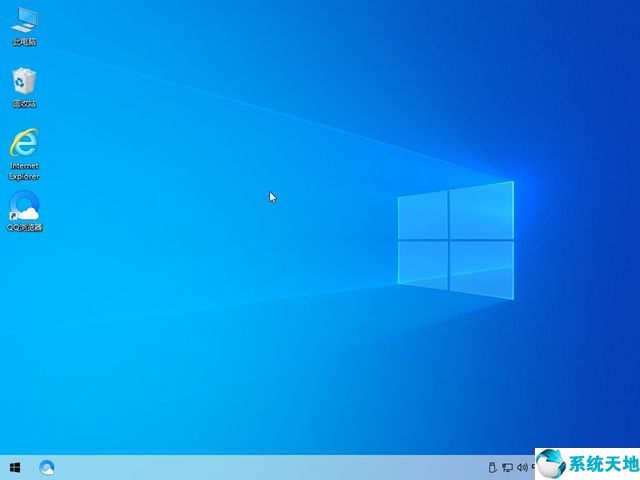Open the 此电脑 (This PC) desktop icon

click(x=24, y=26)
